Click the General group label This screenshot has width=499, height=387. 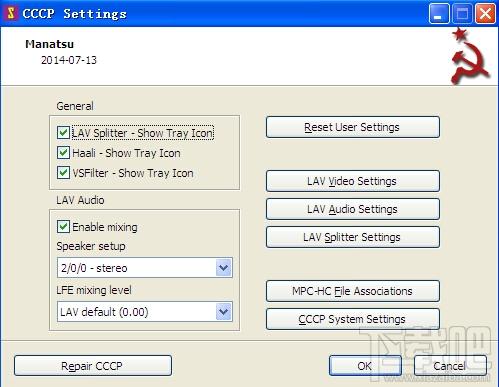point(75,106)
